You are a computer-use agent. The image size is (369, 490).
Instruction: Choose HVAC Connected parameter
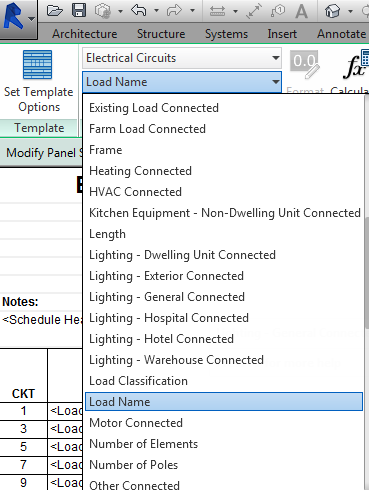[x=224, y=192]
